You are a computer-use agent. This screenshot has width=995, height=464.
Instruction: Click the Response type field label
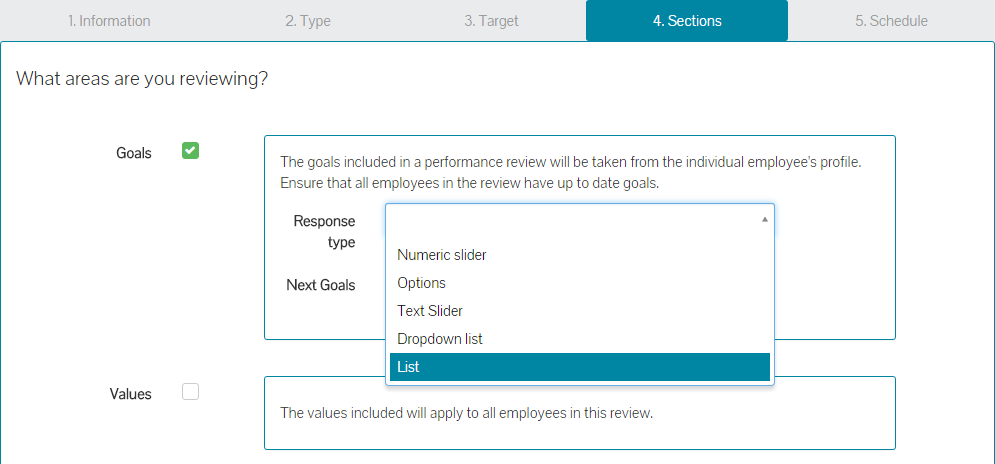[324, 231]
